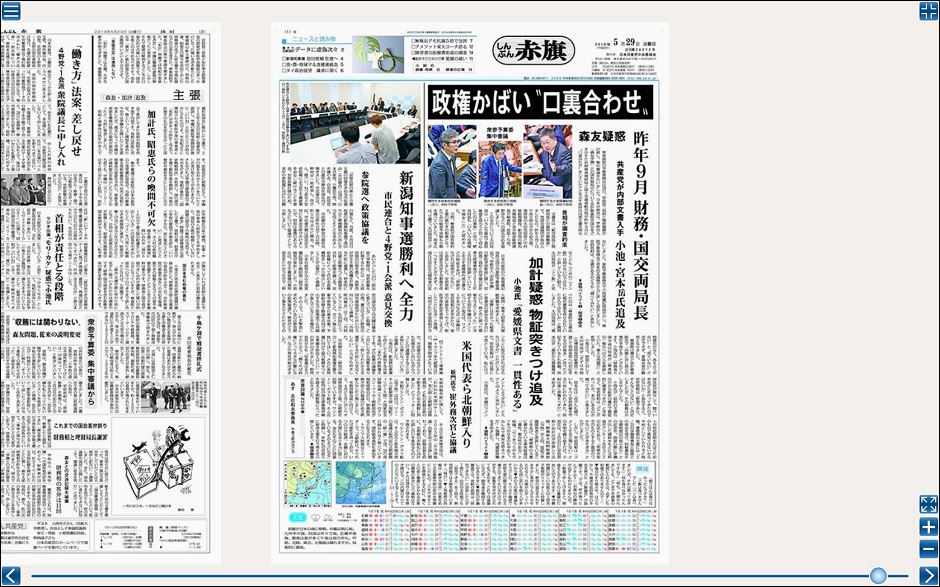
Task: Zoom in with the plus button
Action: point(928,527)
